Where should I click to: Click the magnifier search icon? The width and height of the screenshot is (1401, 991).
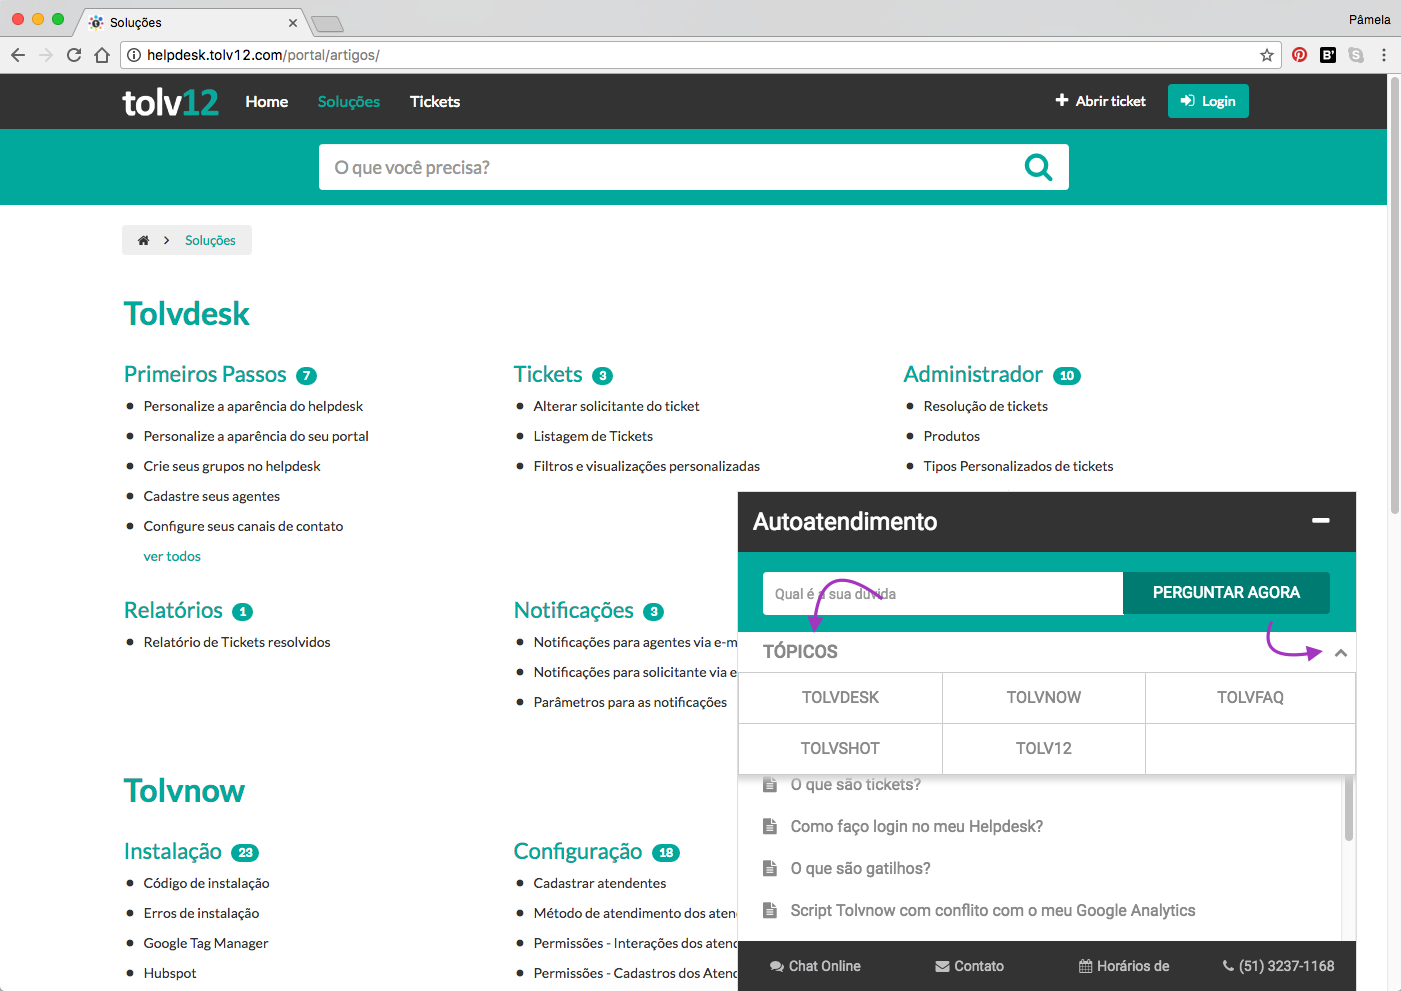(x=1039, y=167)
